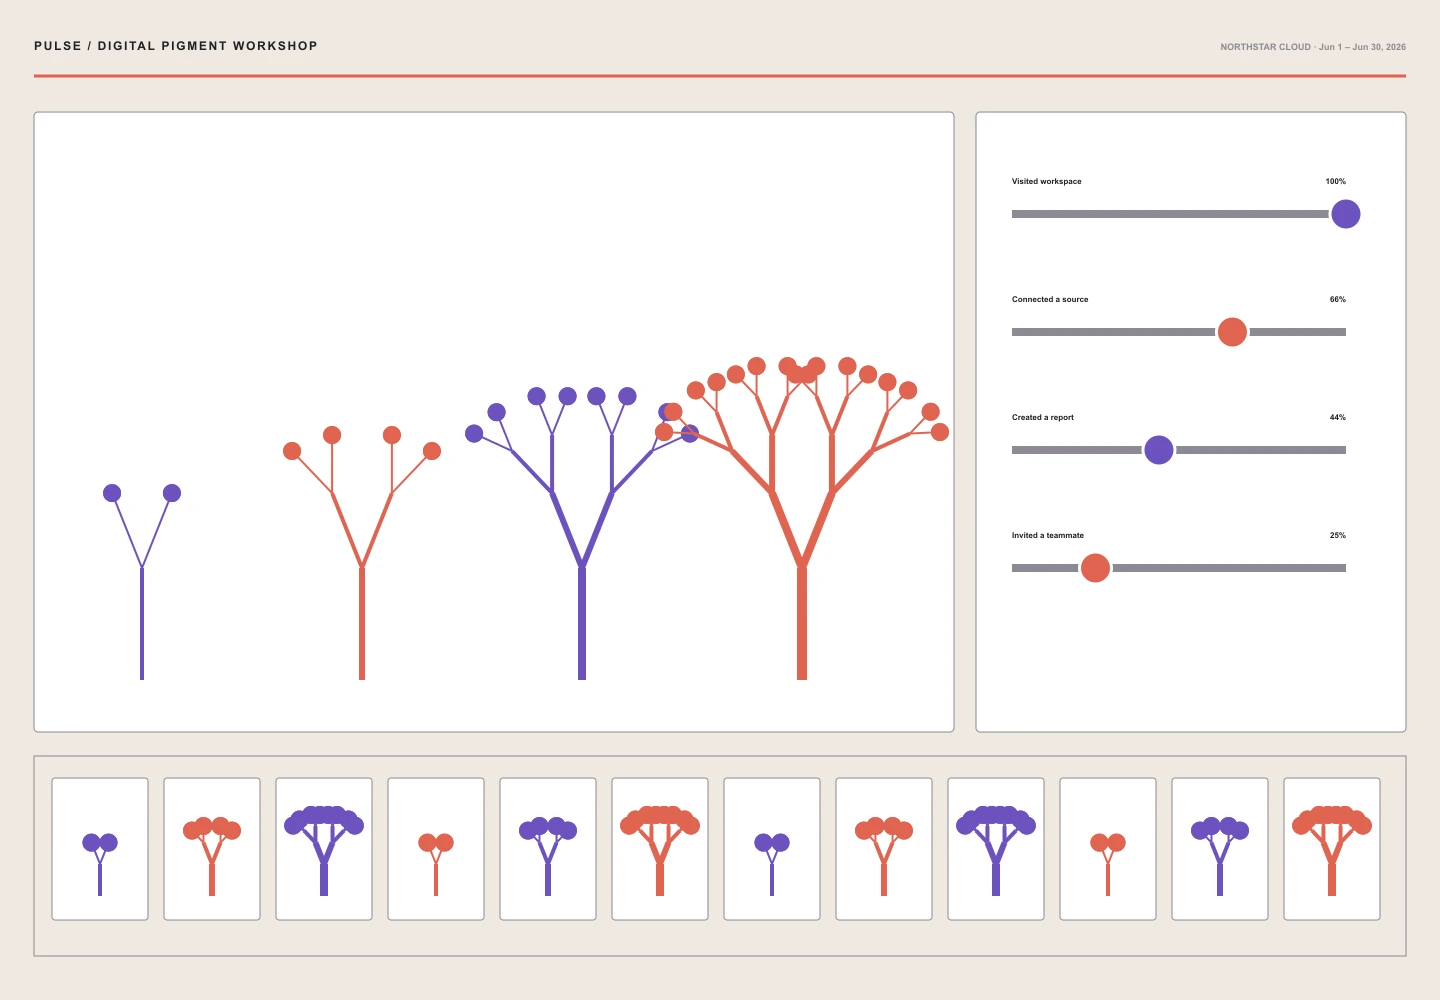Click the largest orange tree in main chart

[x=802, y=518]
